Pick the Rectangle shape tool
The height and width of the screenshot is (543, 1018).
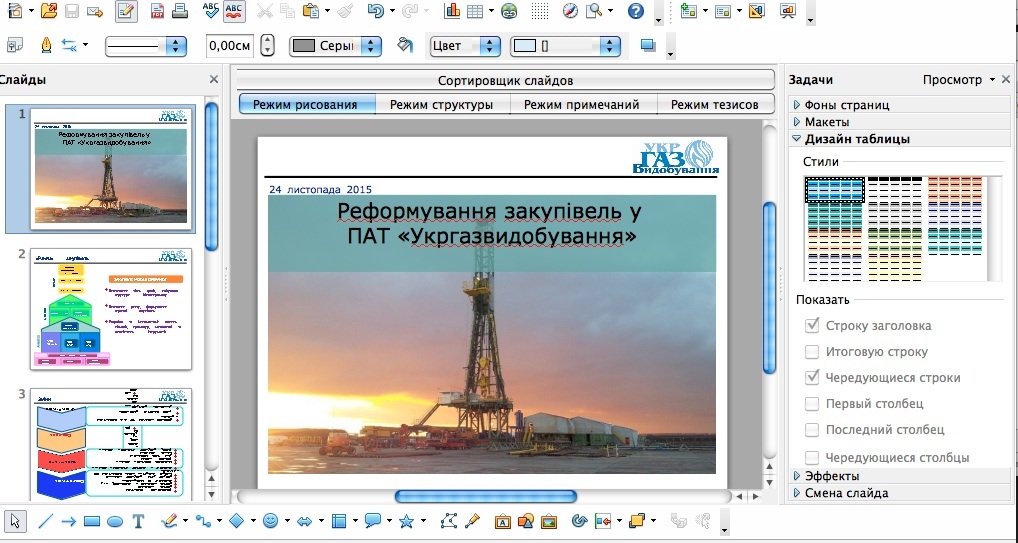click(x=92, y=521)
